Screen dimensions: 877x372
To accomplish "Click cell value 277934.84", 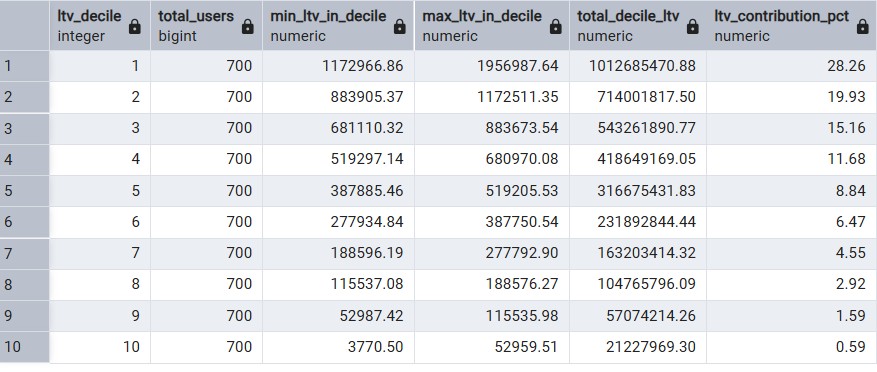I will pyautogui.click(x=367, y=223).
